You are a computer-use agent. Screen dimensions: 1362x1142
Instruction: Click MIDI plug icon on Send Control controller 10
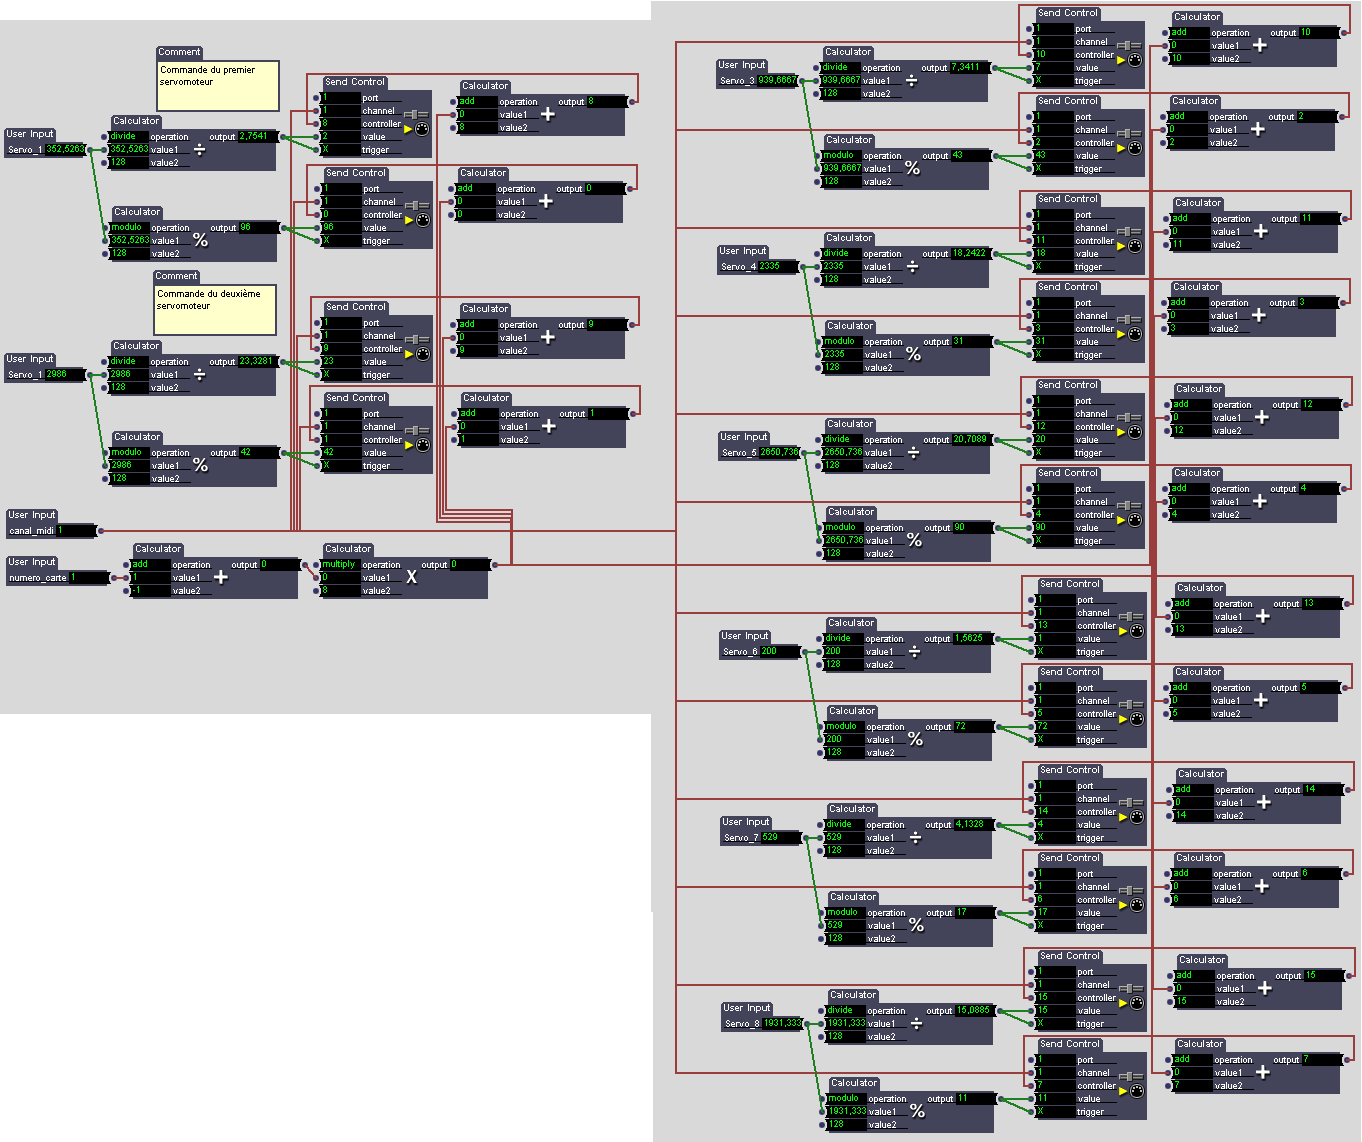click(1134, 60)
